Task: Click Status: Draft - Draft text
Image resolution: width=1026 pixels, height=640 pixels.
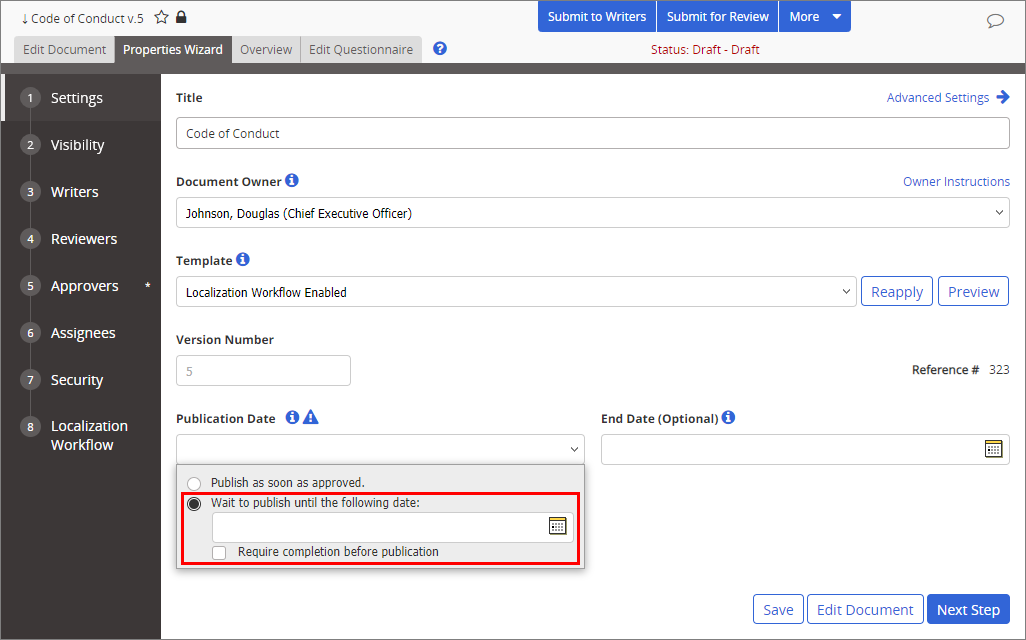Action: click(705, 50)
